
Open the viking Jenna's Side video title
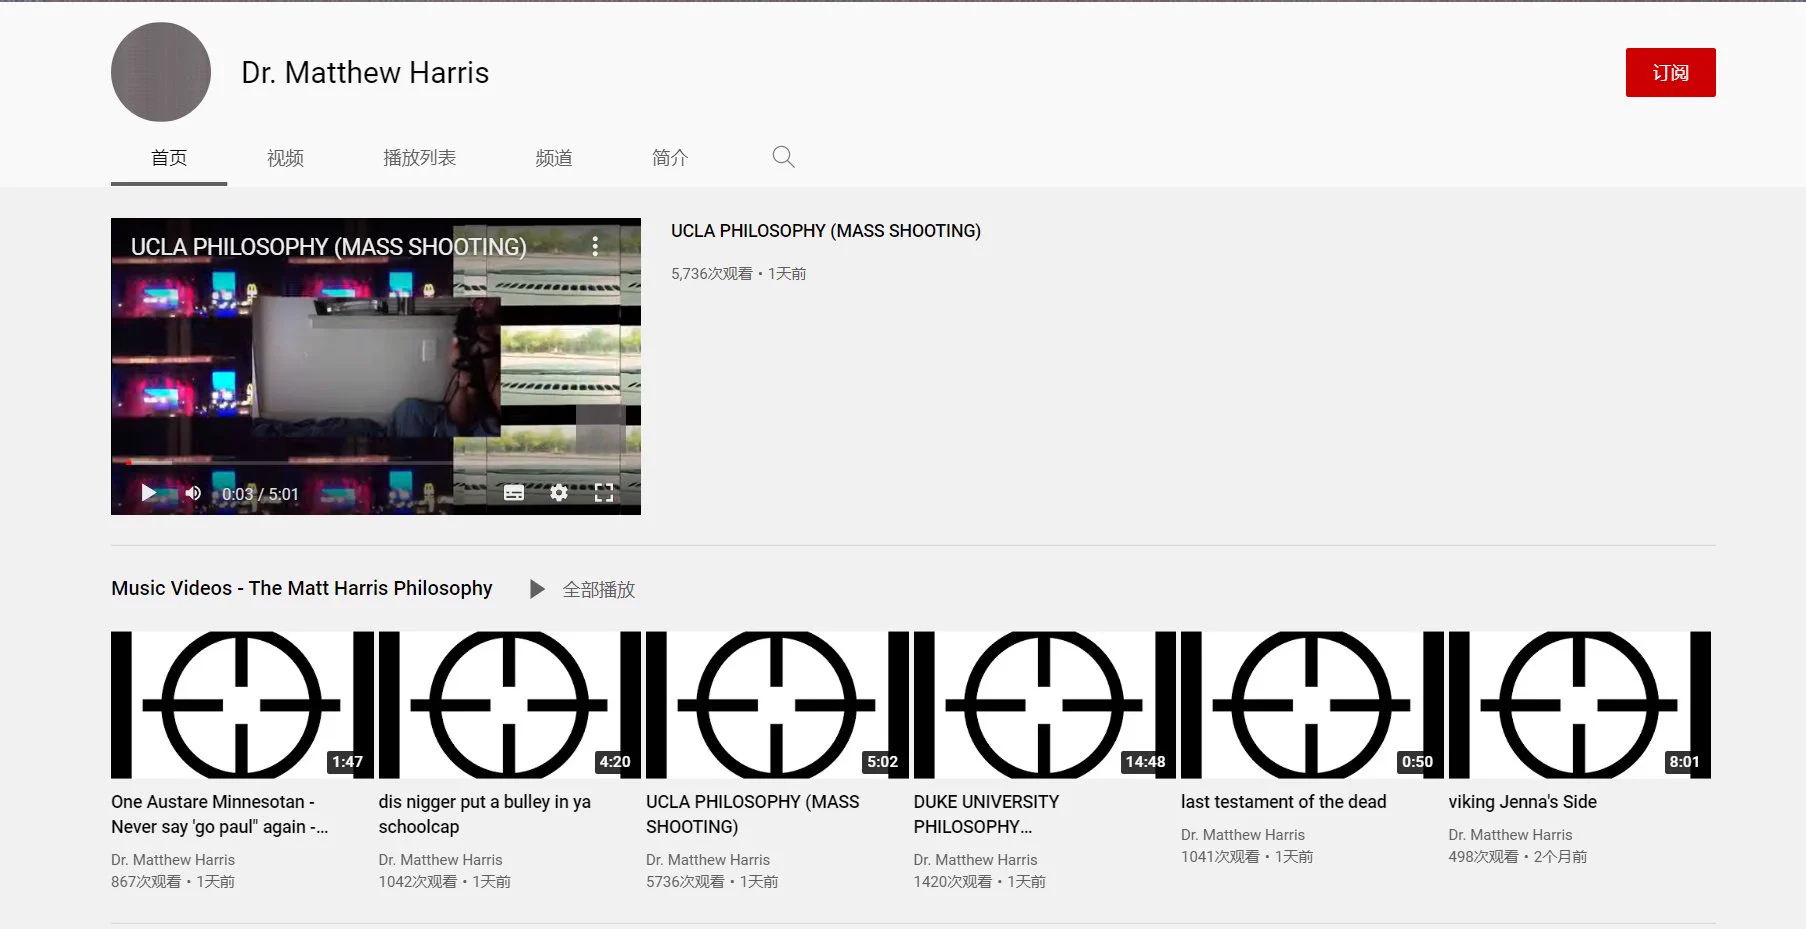tap(1523, 802)
